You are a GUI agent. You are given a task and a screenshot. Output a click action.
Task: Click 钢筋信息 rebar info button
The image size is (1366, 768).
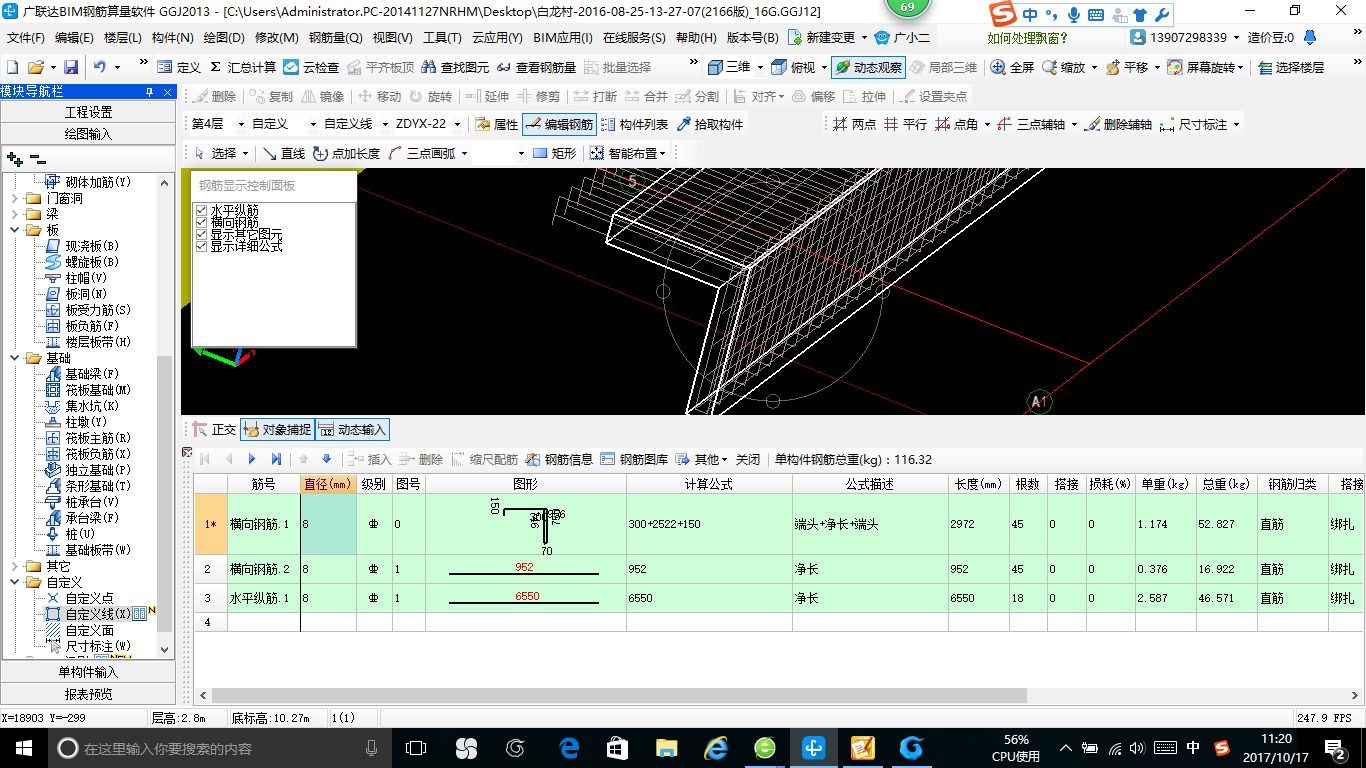click(559, 459)
